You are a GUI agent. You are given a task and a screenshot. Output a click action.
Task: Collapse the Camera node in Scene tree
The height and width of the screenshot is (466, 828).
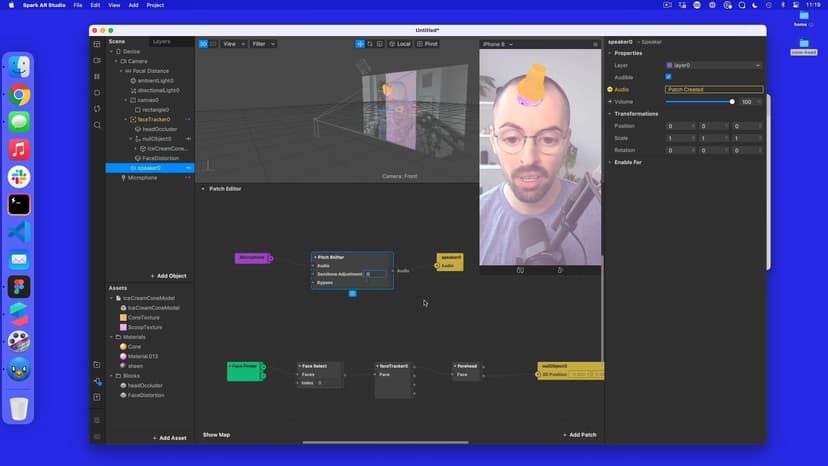[x=116, y=61]
